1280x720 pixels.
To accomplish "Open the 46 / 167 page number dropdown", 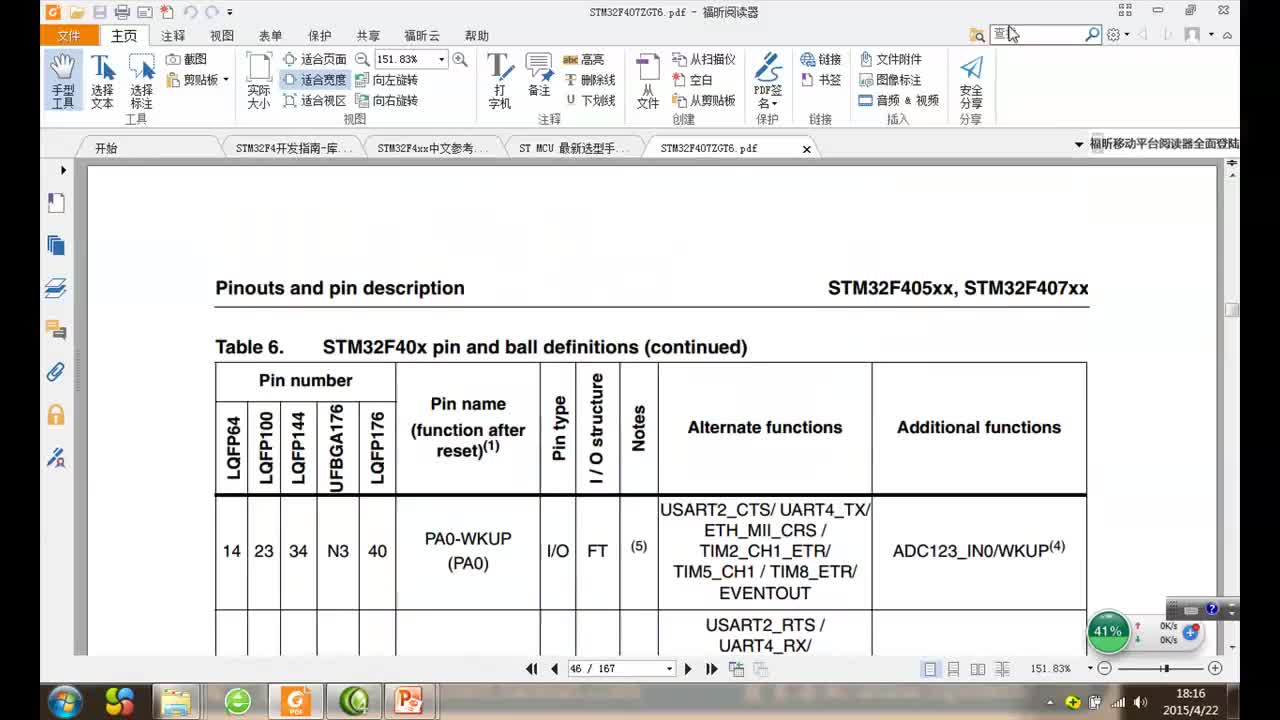I will tap(670, 669).
